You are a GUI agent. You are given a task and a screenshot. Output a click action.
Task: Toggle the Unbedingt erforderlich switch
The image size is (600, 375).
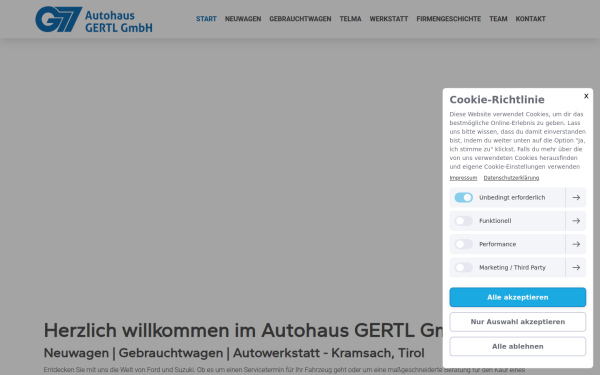click(x=463, y=197)
